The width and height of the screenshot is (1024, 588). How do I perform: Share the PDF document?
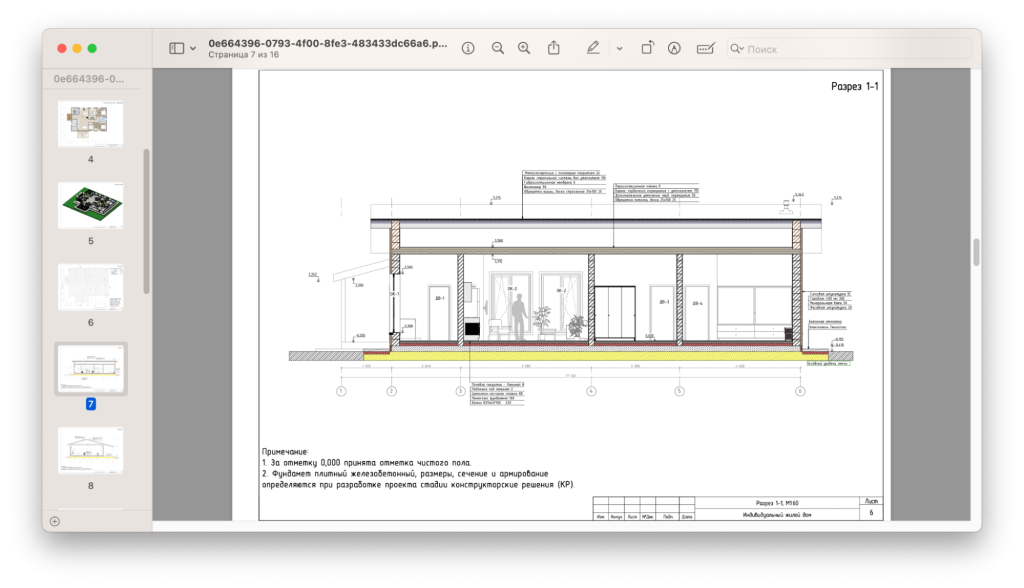coord(554,47)
